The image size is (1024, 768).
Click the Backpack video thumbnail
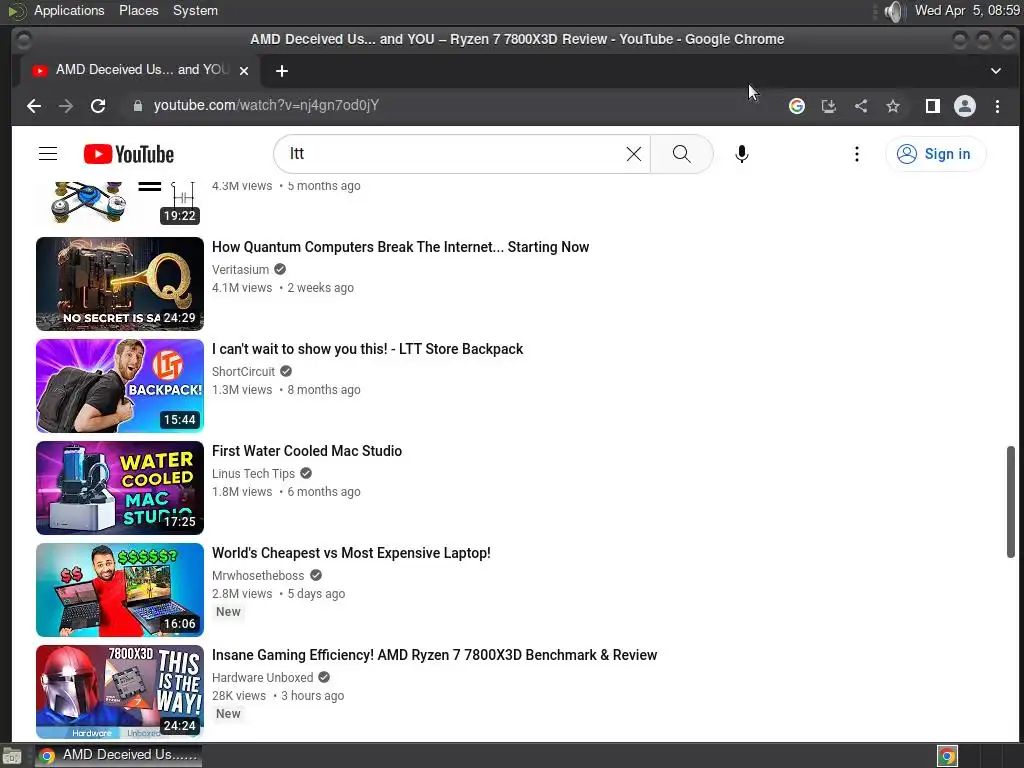(120, 386)
